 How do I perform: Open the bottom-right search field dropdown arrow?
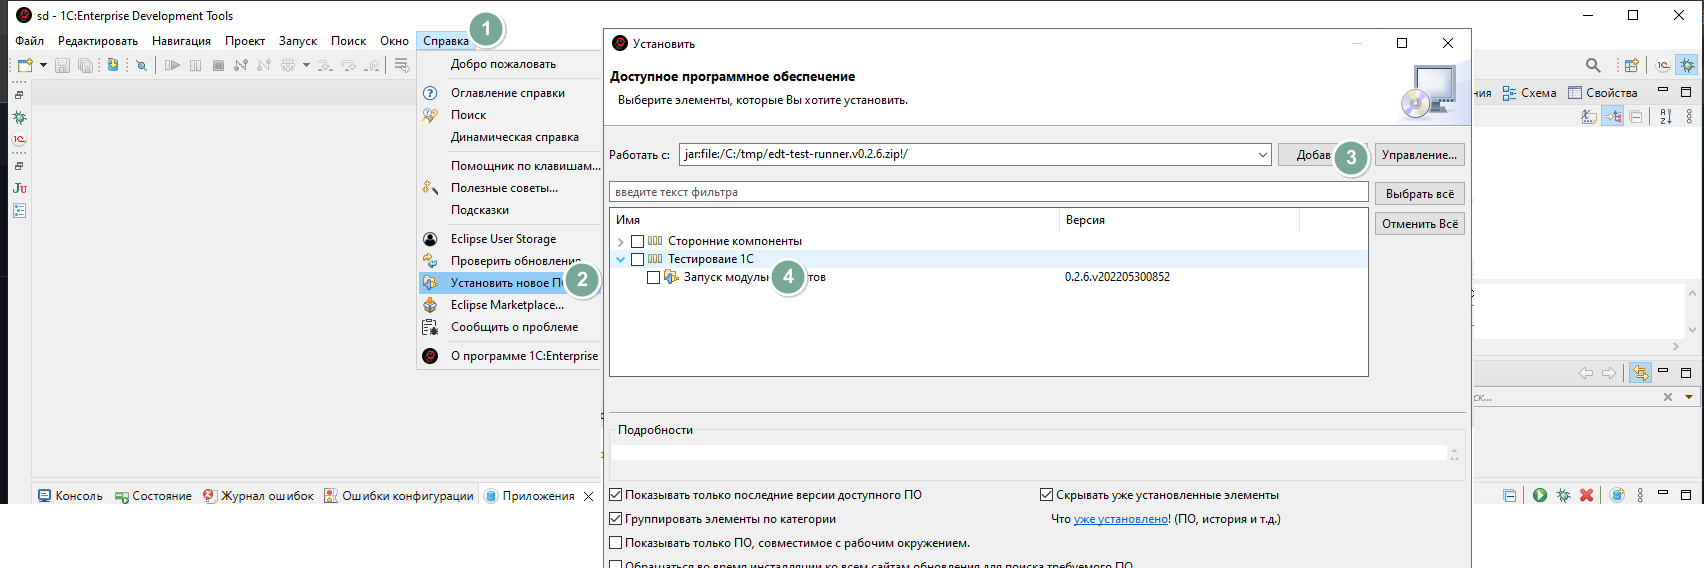click(x=1689, y=397)
